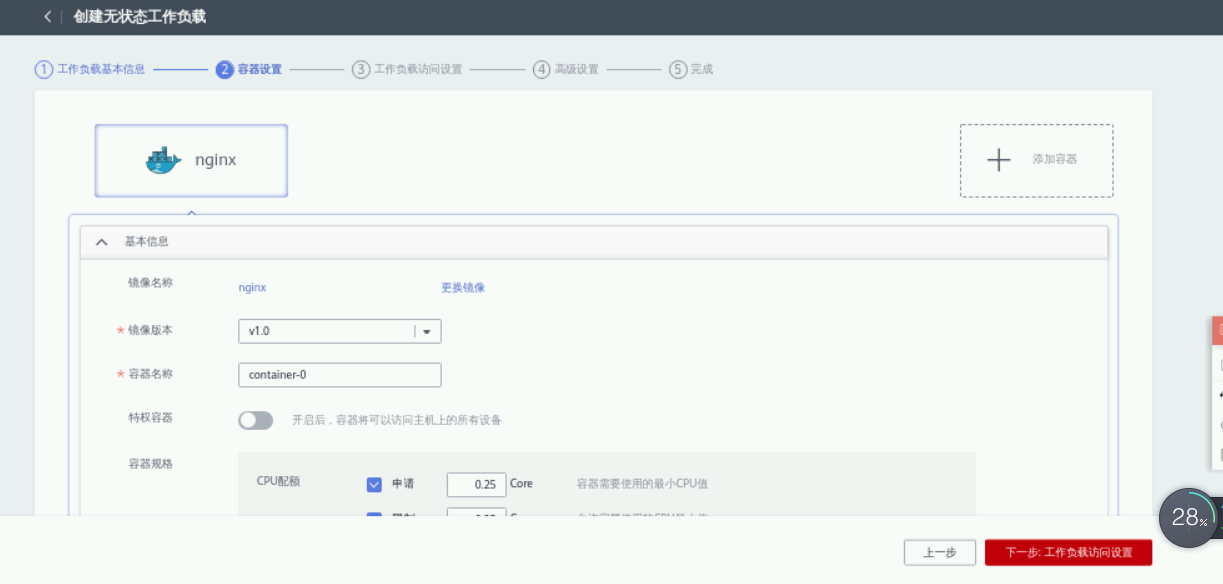Click the 更换镜像 link
The height and width of the screenshot is (584, 1223).
point(463,287)
